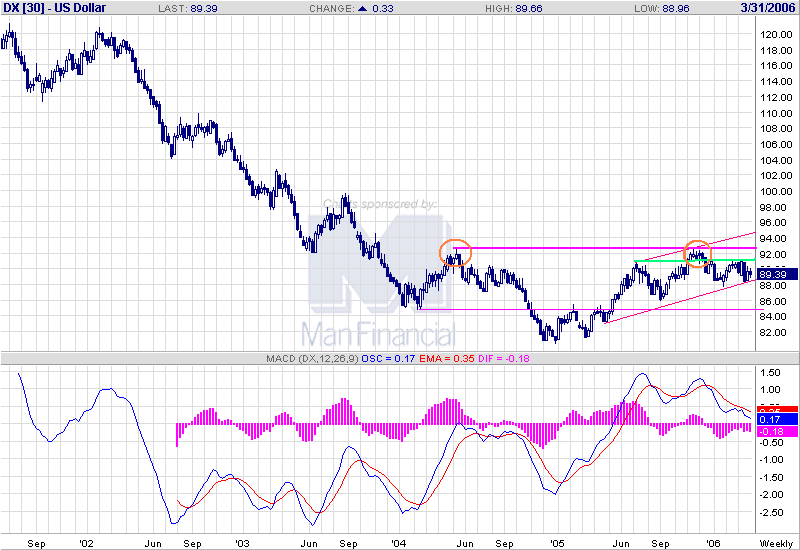
Task: Select the CHANGE 0.33 header reading
Action: pyautogui.click(x=351, y=9)
